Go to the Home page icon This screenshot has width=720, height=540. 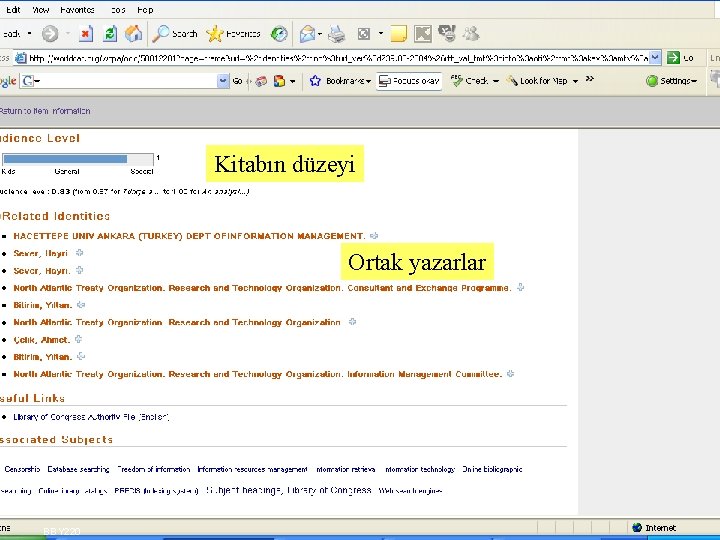pos(134,34)
